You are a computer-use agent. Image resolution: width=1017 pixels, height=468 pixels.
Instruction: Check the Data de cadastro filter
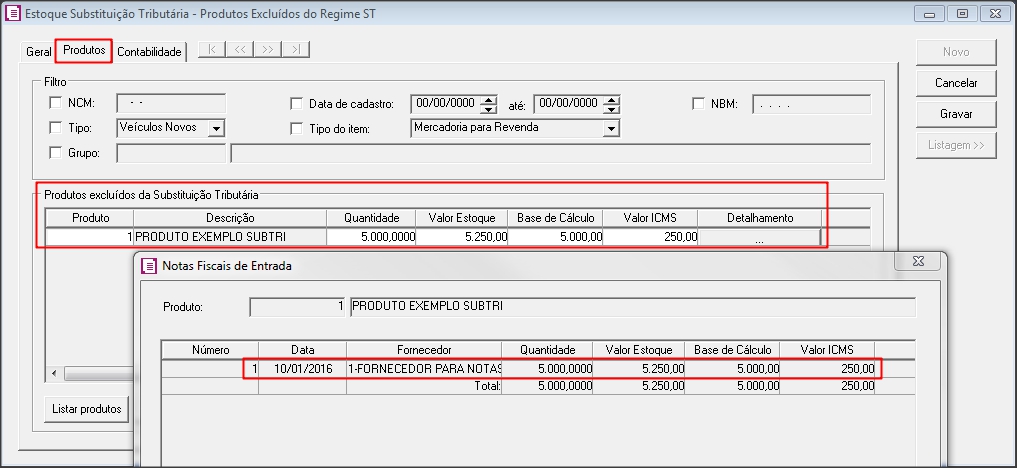pyautogui.click(x=296, y=103)
